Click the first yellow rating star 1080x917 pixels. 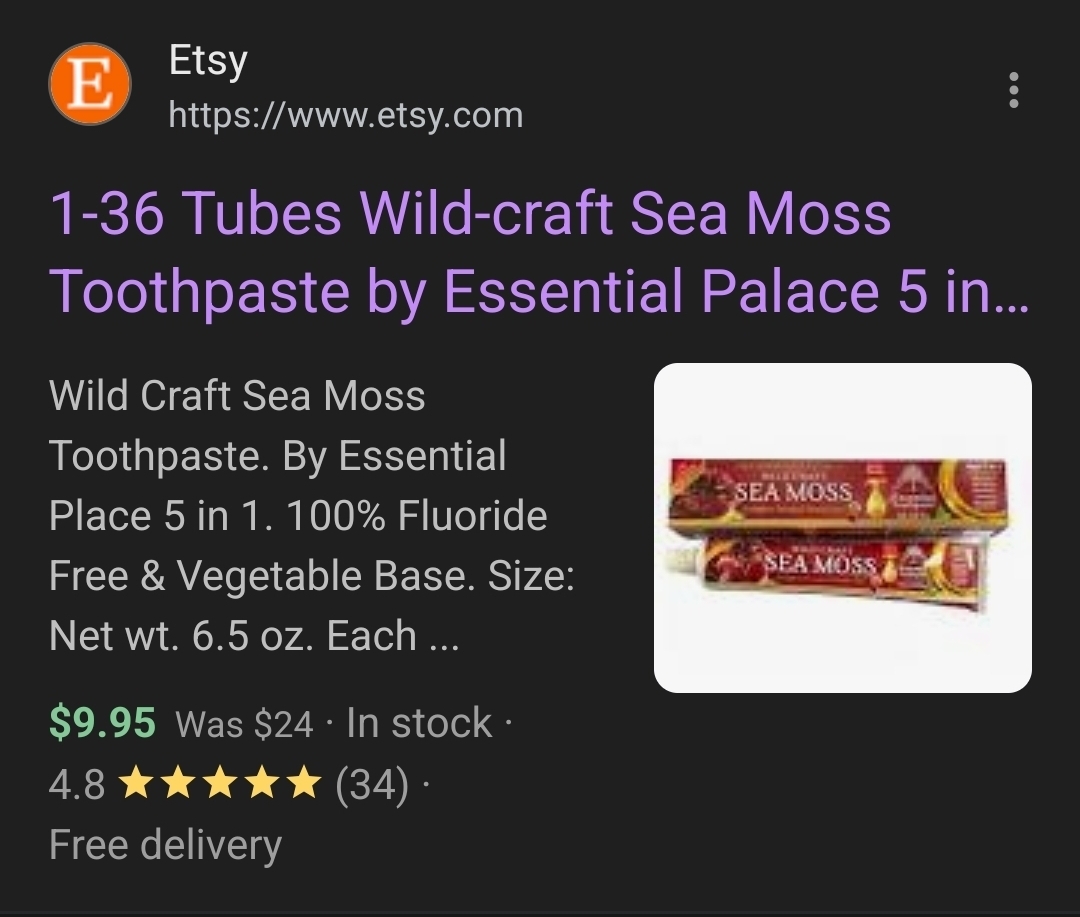(x=135, y=784)
